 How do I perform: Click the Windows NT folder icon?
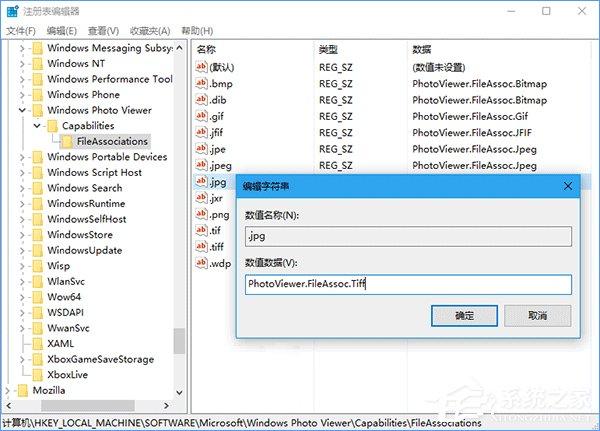[38, 64]
